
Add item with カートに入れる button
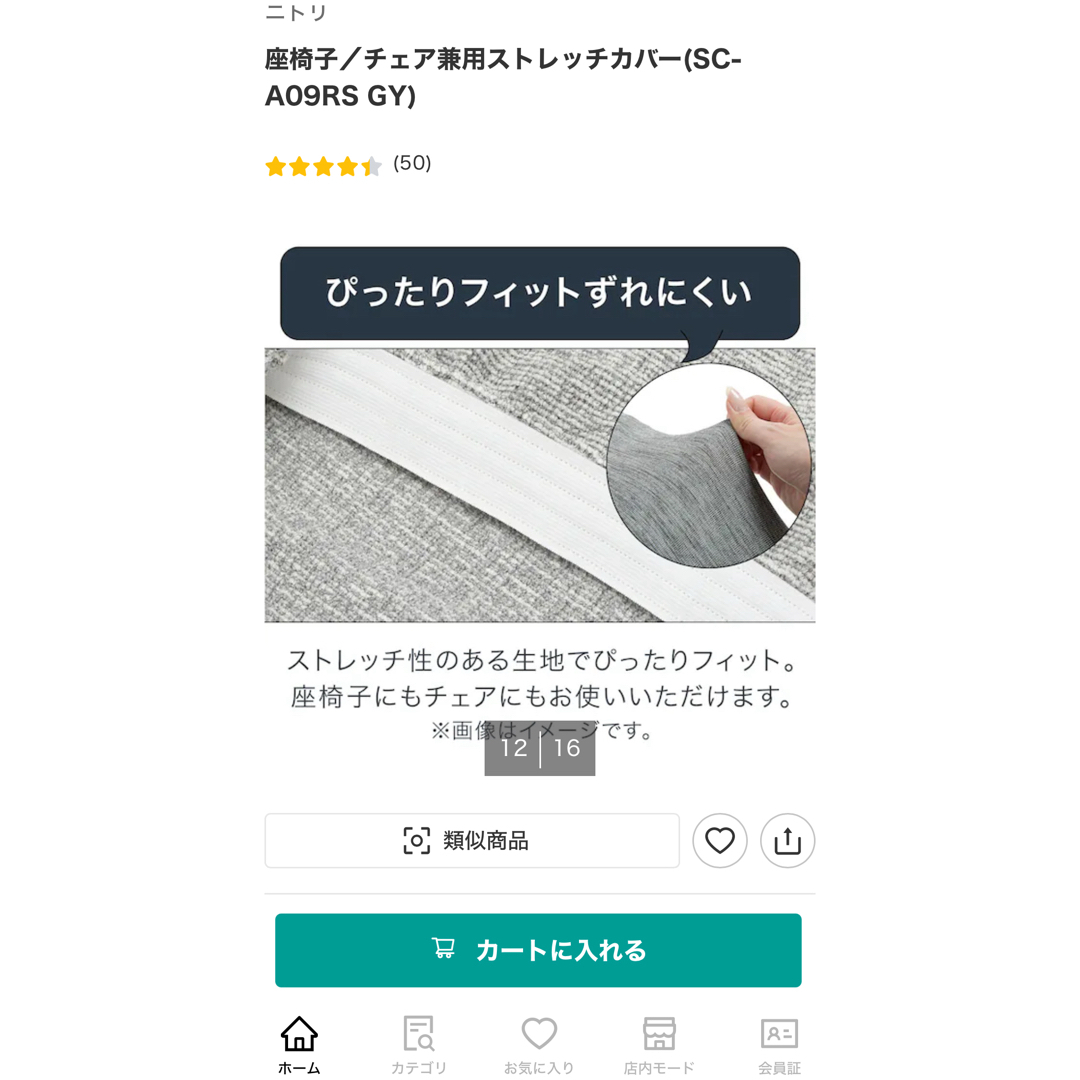538,950
